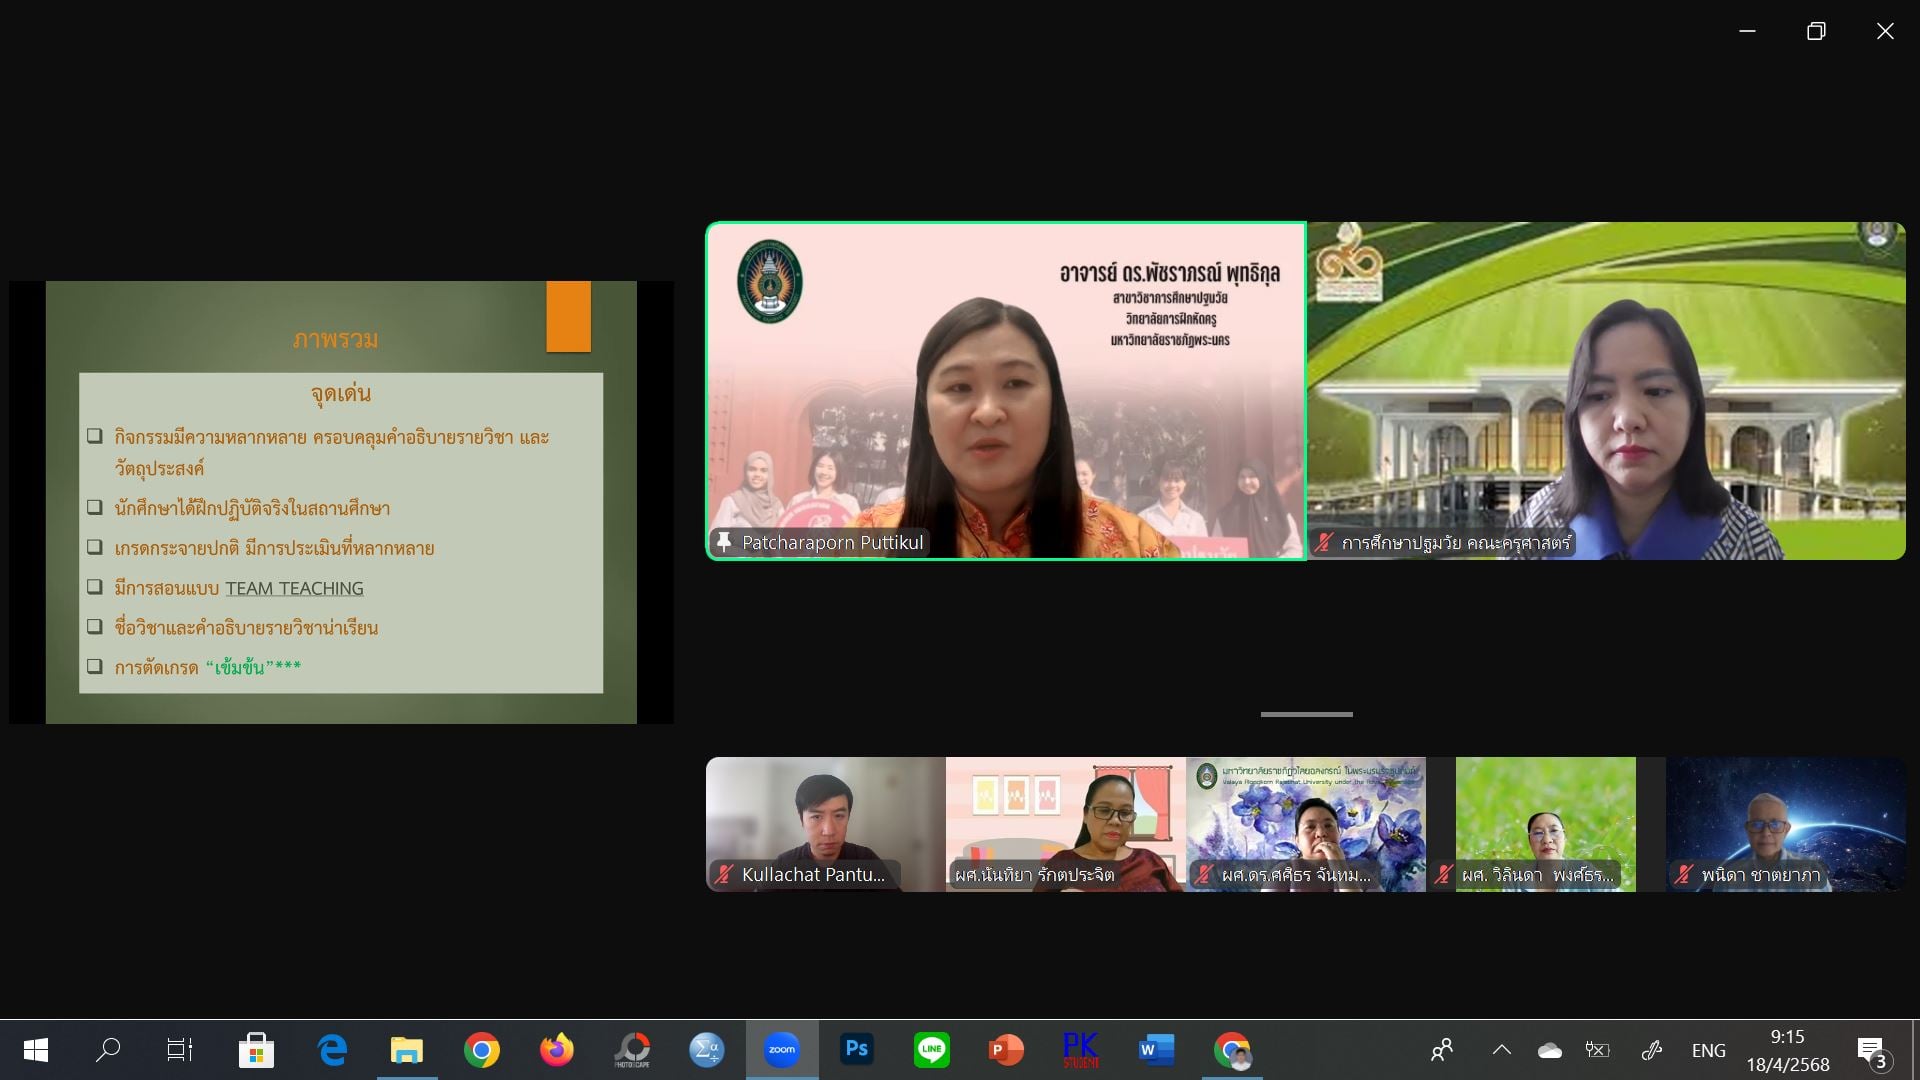Viewport: 1920px width, 1080px height.
Task: Open the Windows Start menu
Action: coord(36,1050)
